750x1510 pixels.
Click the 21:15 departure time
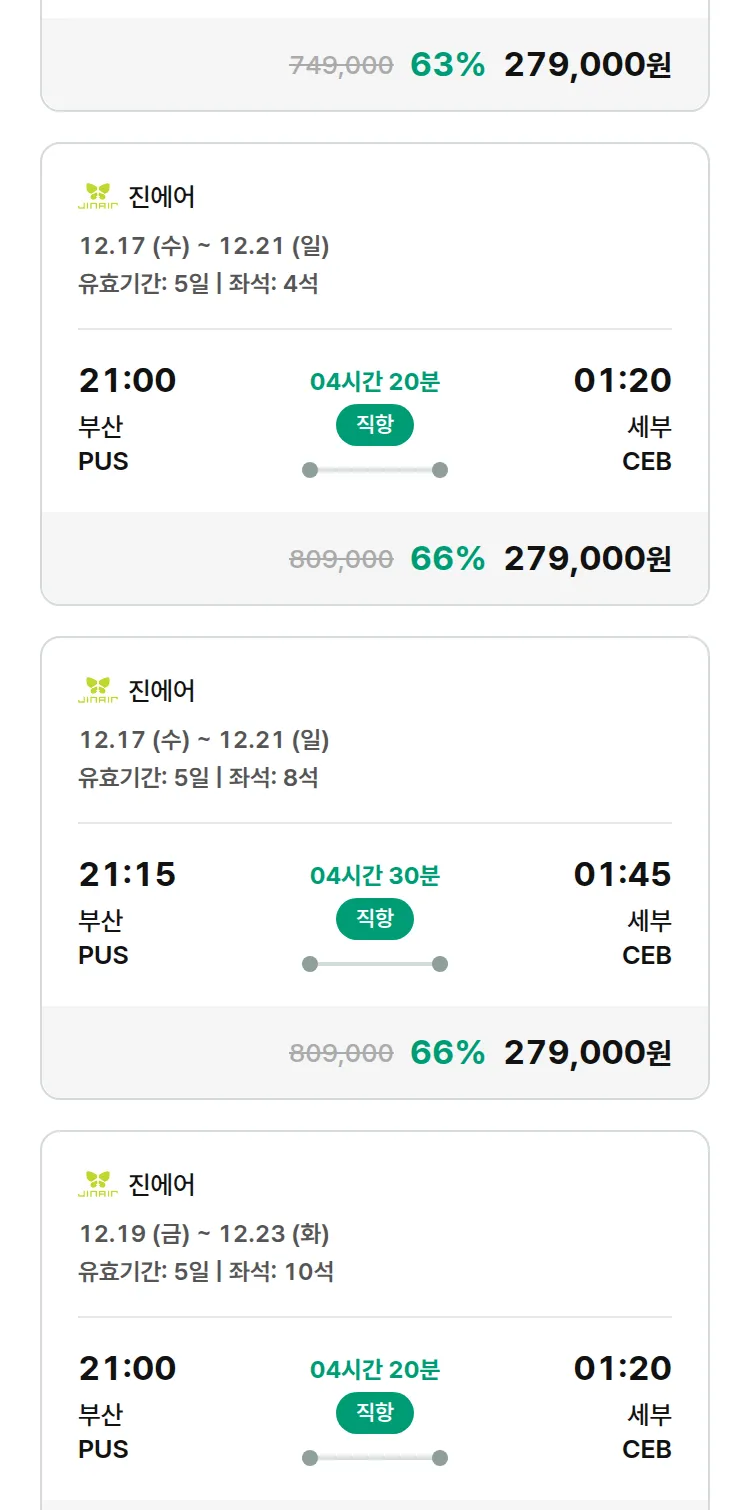[127, 875]
